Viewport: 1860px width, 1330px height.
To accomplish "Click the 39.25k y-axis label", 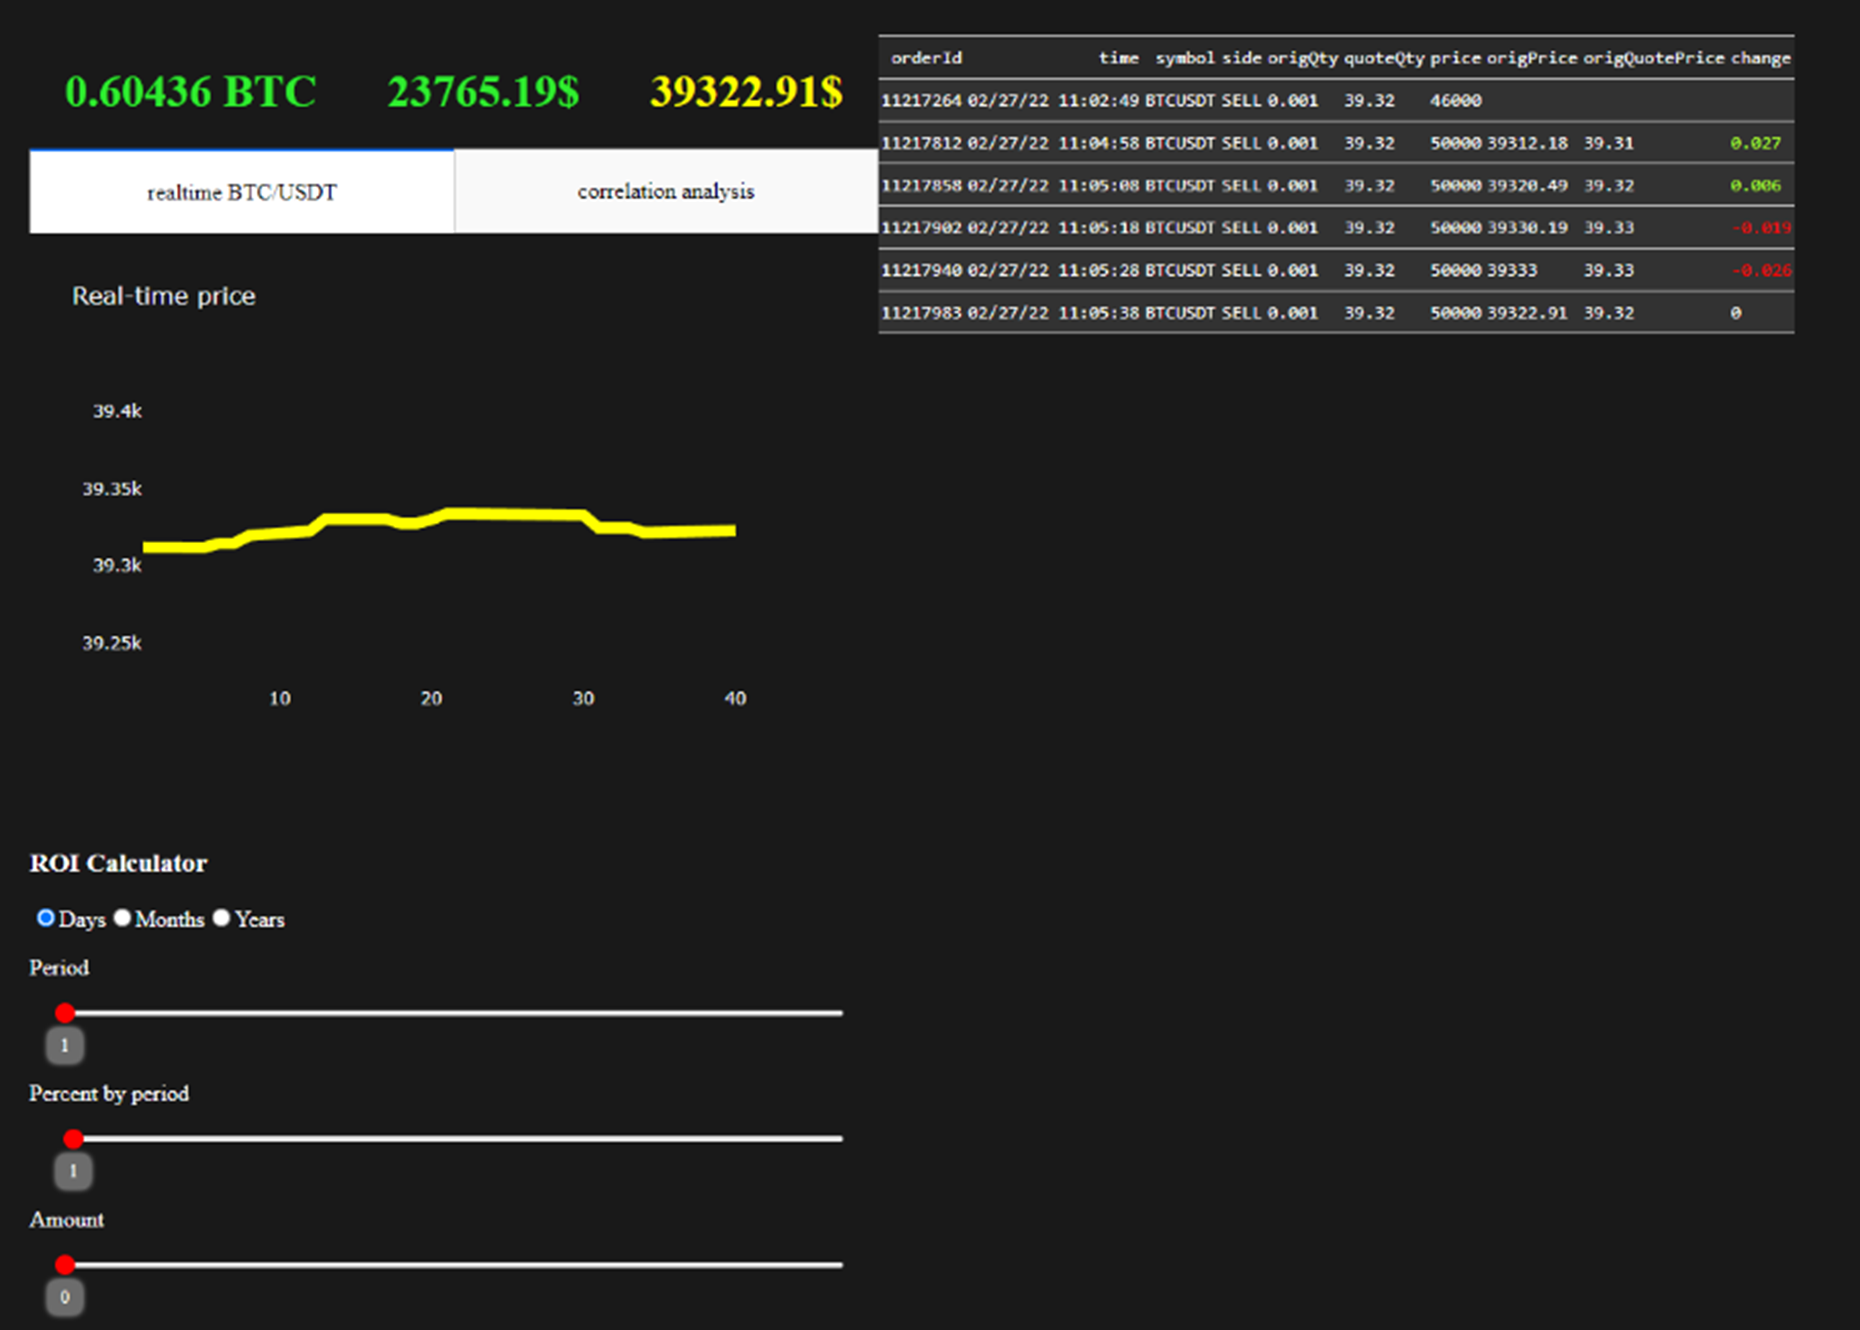I will click(x=112, y=643).
